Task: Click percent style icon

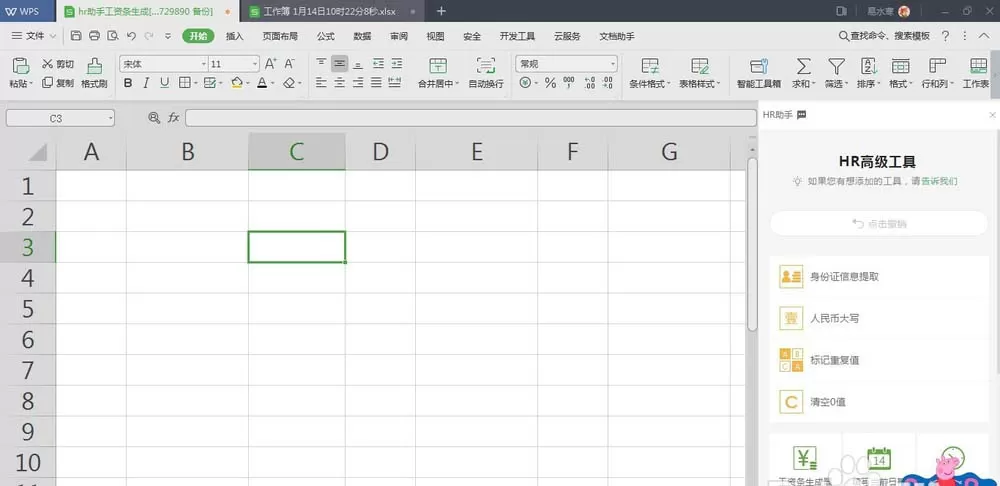Action: point(550,83)
